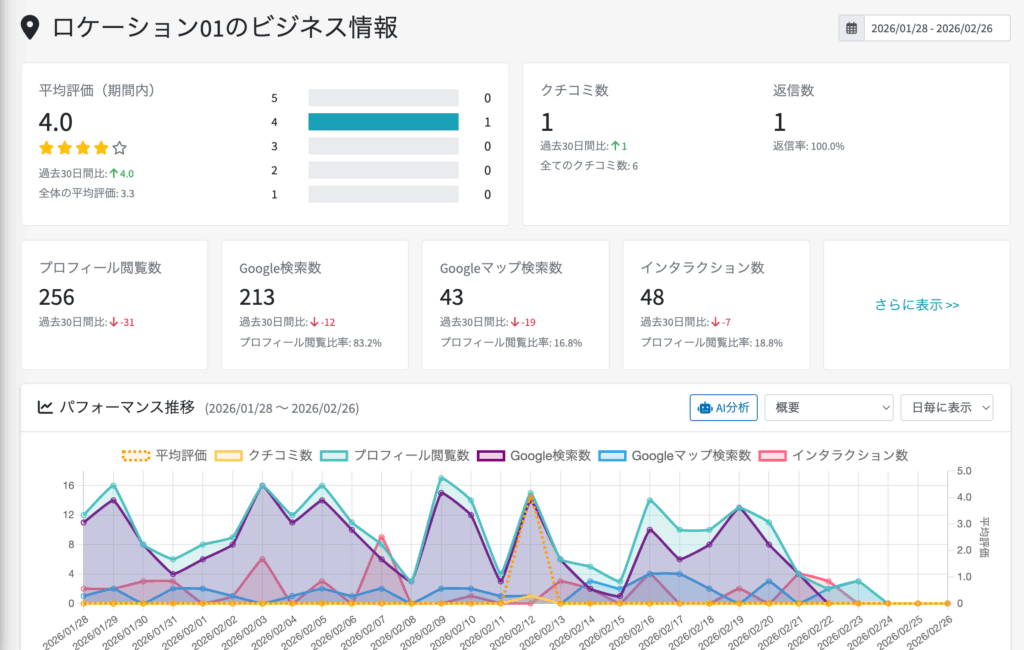Click the red down arrow under インタラクション数

714,322
